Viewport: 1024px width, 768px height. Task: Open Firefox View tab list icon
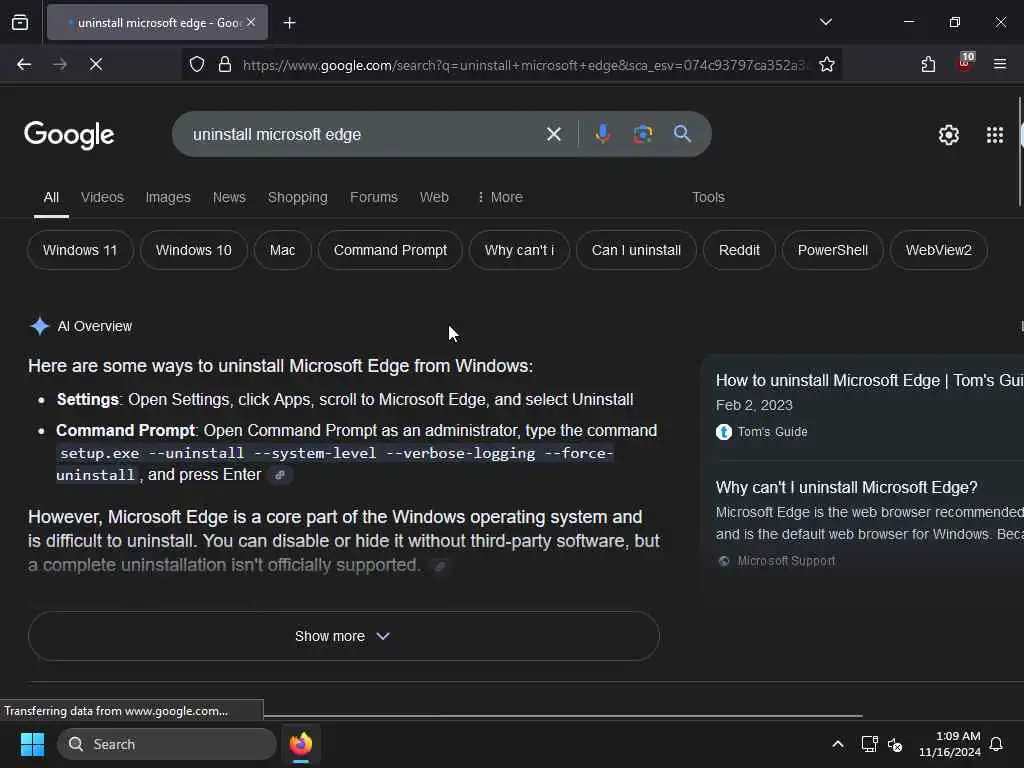20,23
